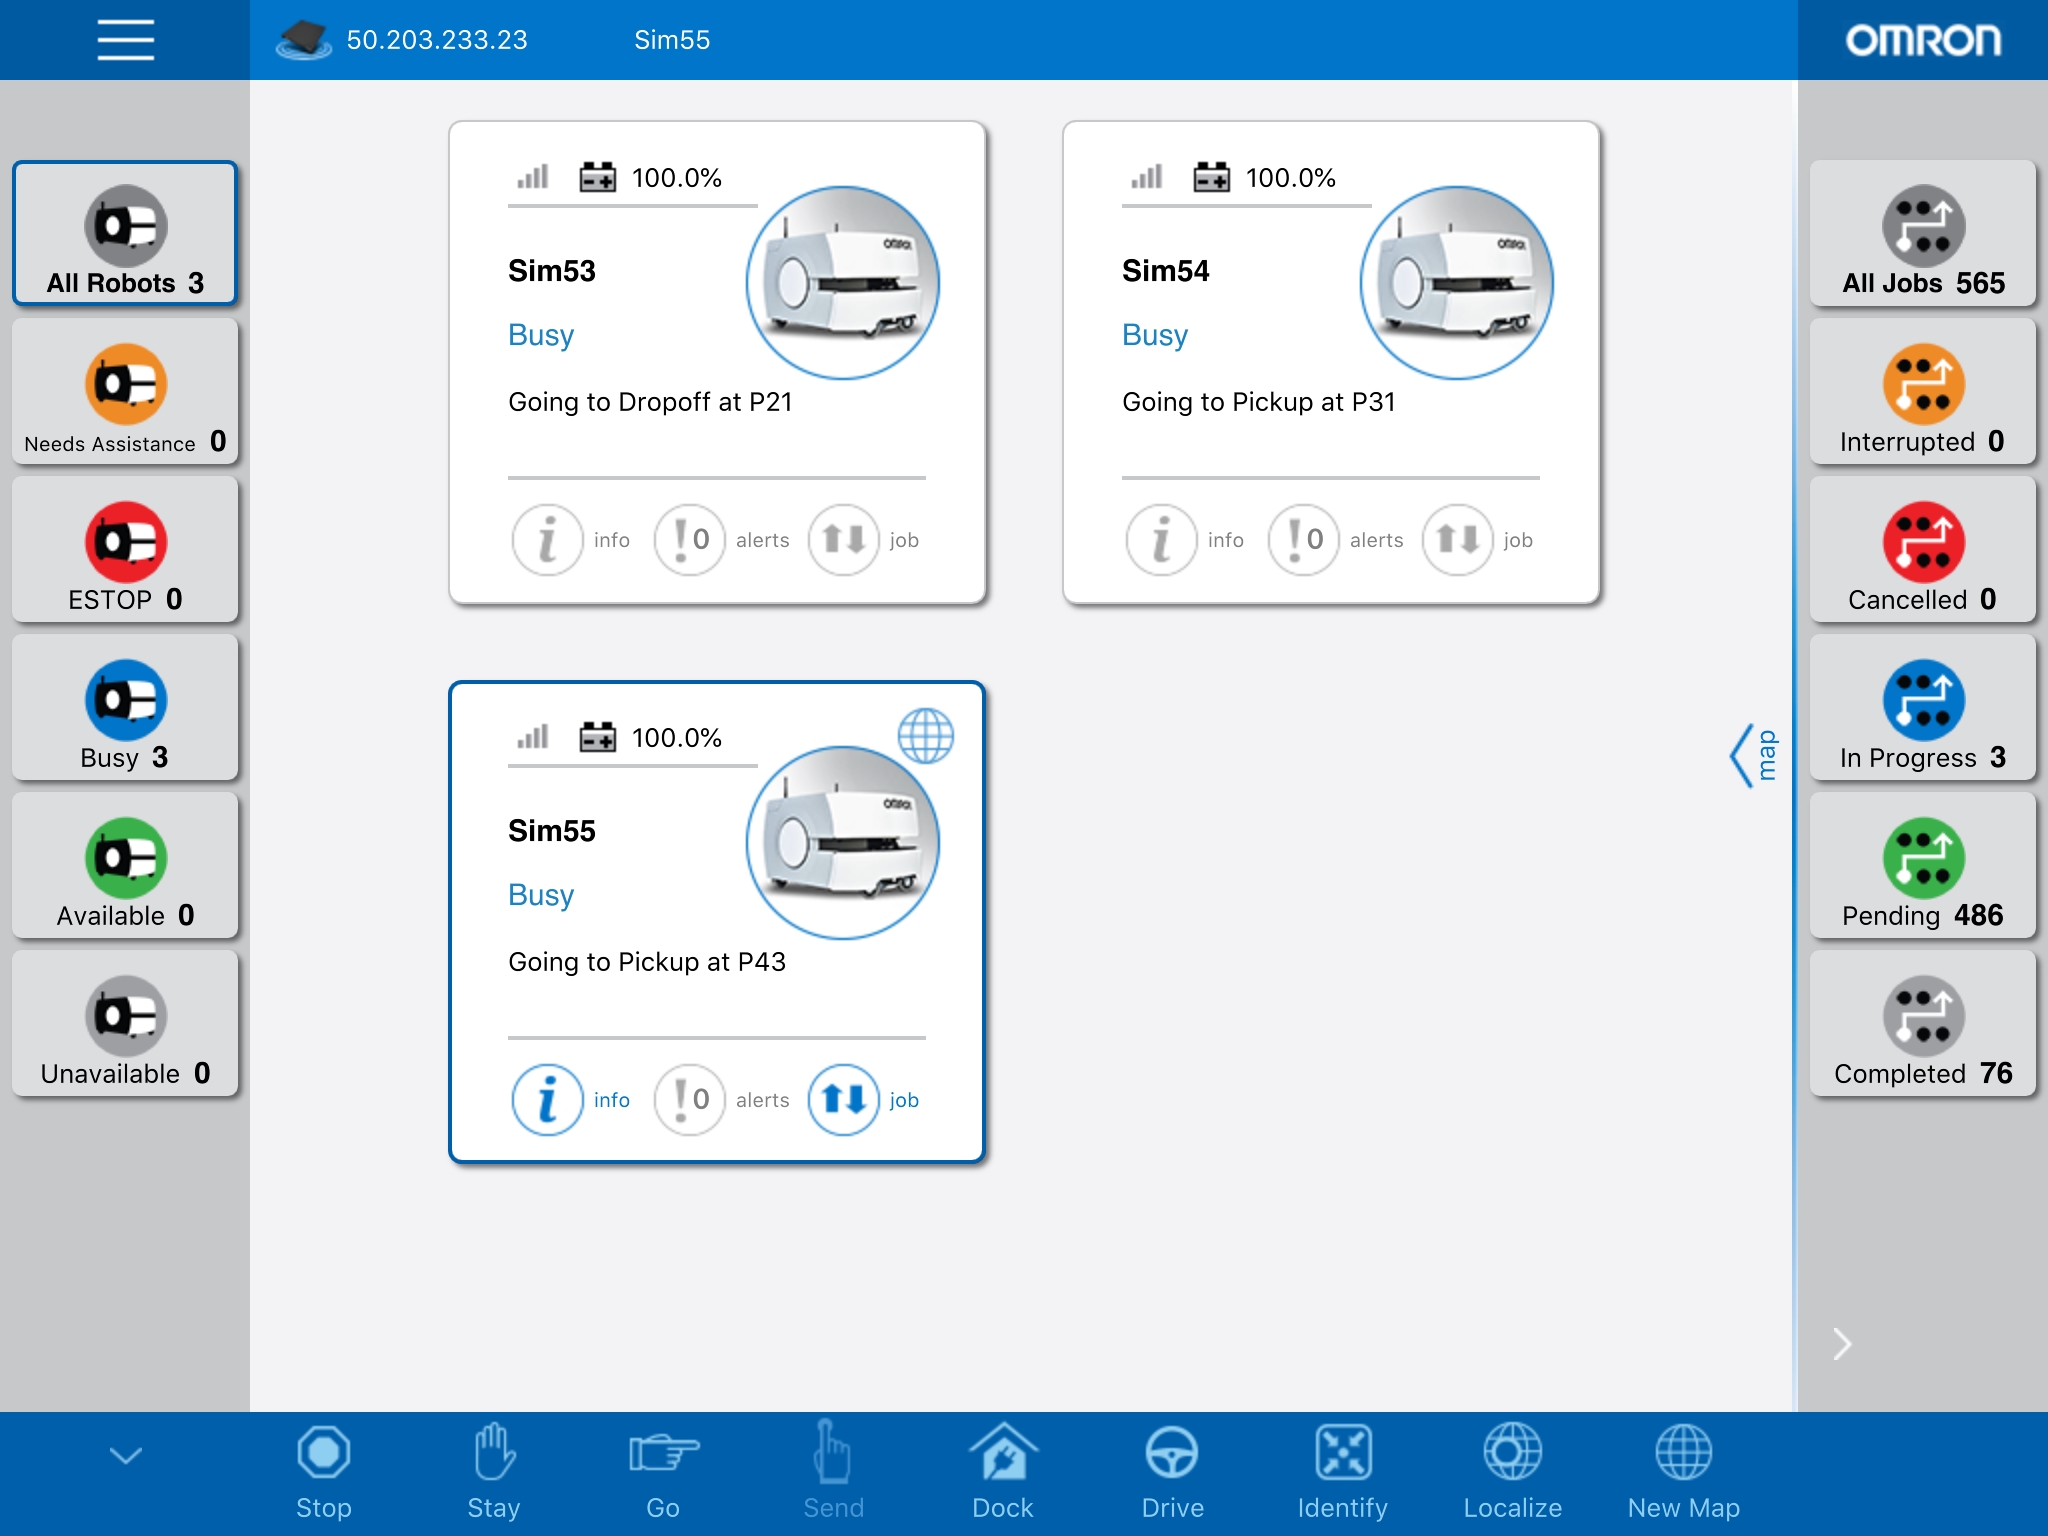Screen dimensions: 2048x1536
Task: Open info for Sim54
Action: 1185,540
